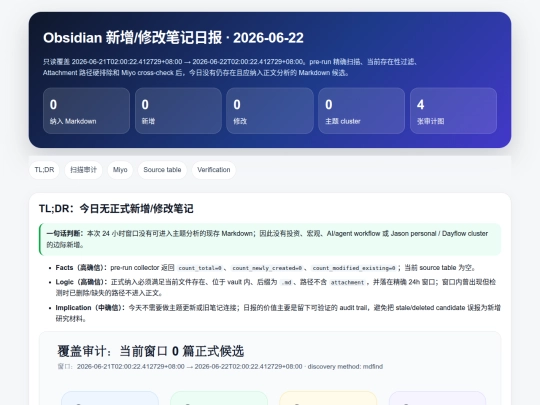Click the 张审计图 stat card showing 4
This screenshot has height=405, width=540.
pyautogui.click(x=453, y=111)
